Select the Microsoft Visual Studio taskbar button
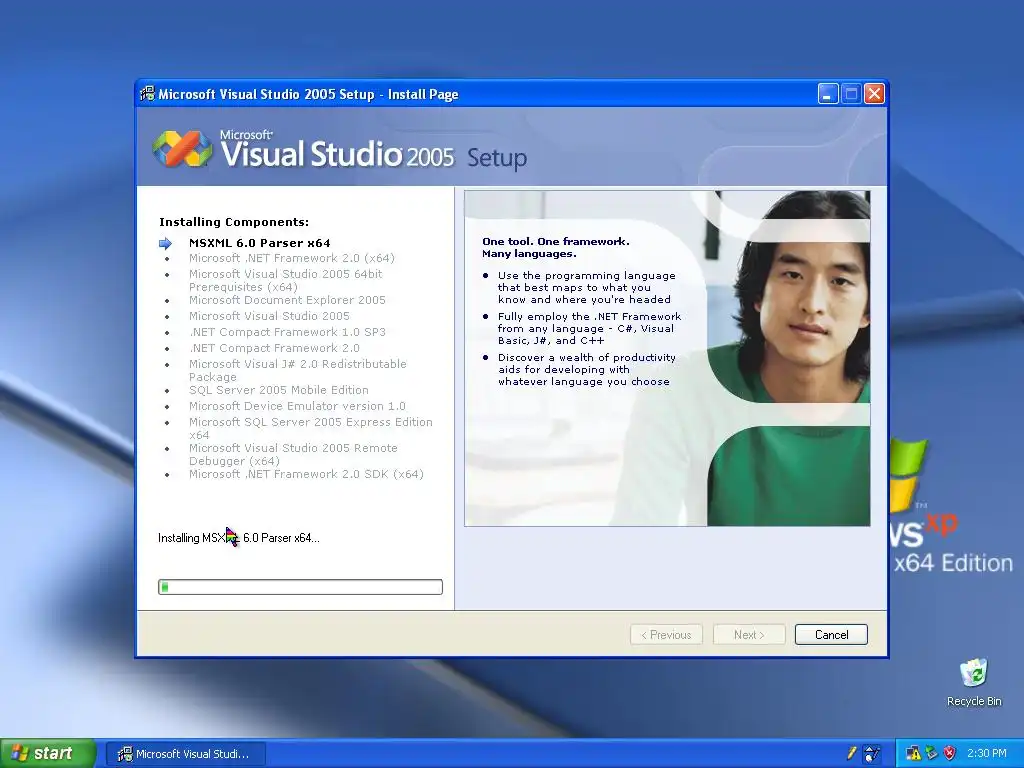 tap(185, 754)
